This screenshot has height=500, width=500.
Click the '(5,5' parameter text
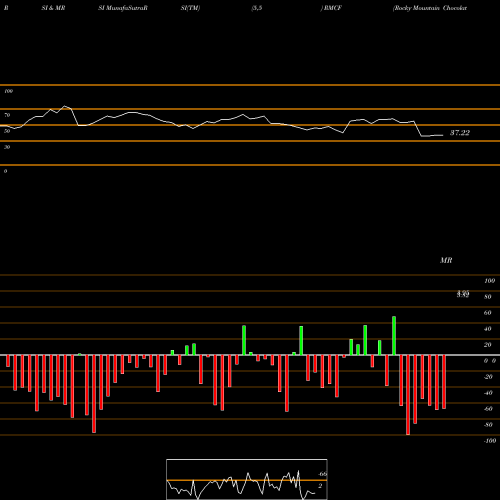pyautogui.click(x=257, y=8)
